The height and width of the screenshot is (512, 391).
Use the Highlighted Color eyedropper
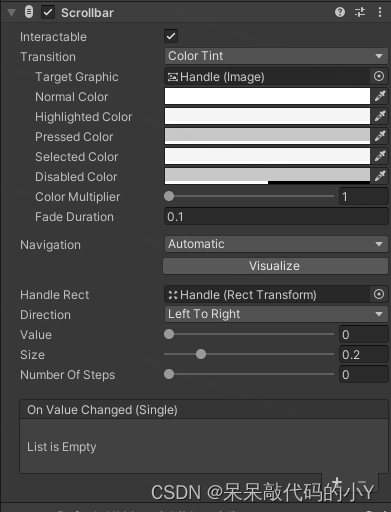(380, 116)
